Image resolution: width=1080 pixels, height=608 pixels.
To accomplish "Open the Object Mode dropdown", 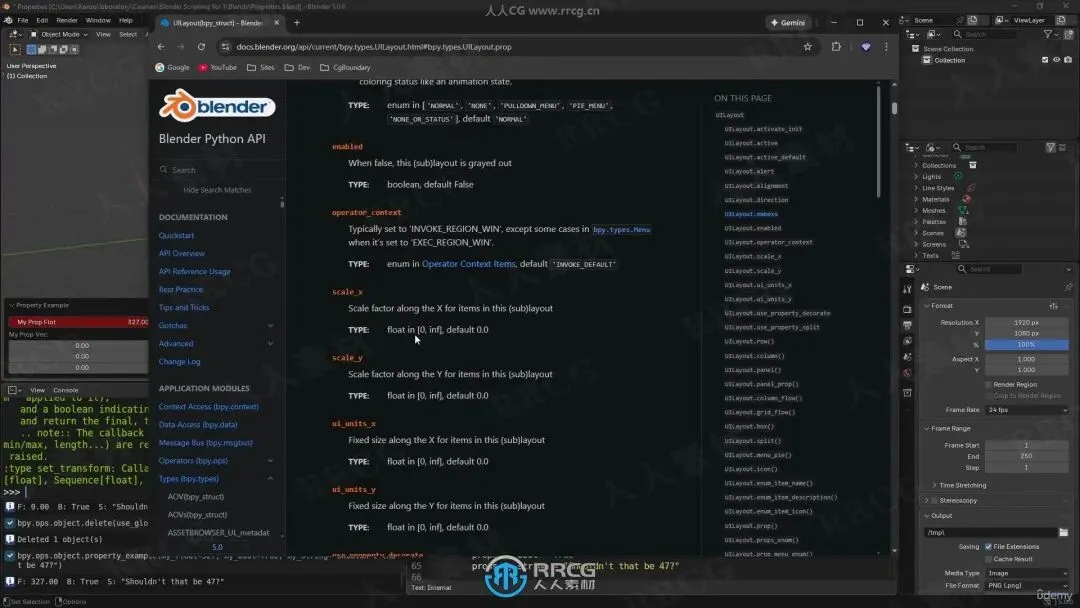I will tap(59, 34).
